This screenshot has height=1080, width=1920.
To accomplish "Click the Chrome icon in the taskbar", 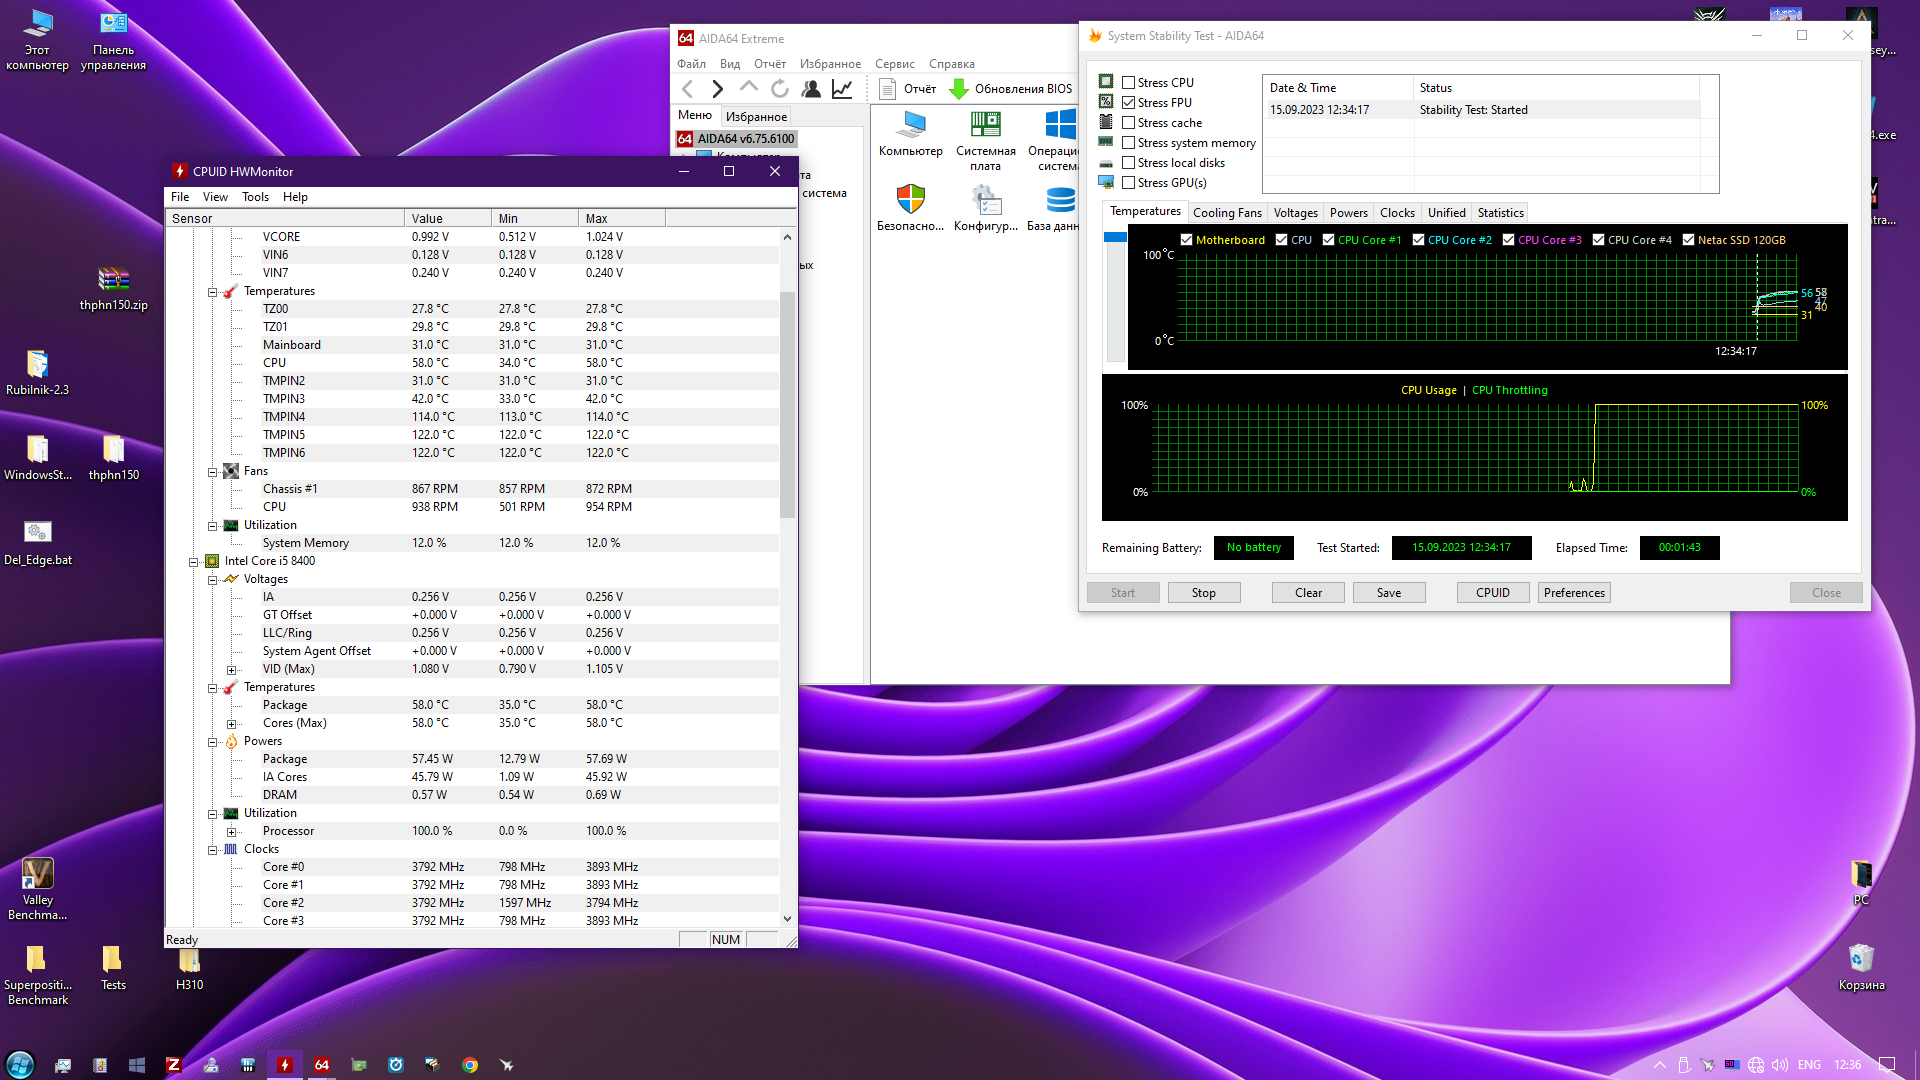I will pyautogui.click(x=470, y=1065).
